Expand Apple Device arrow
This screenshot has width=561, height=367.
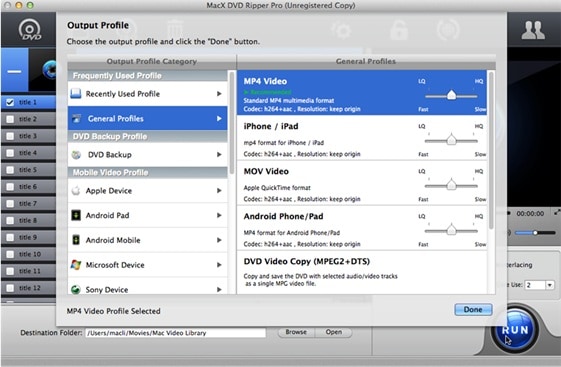click(219, 191)
